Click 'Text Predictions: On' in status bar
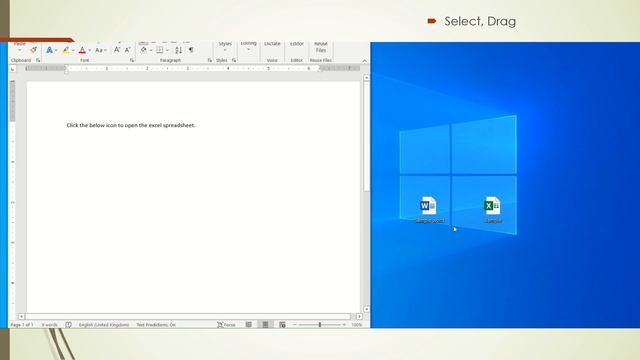Image resolution: width=640 pixels, height=360 pixels. click(156, 325)
